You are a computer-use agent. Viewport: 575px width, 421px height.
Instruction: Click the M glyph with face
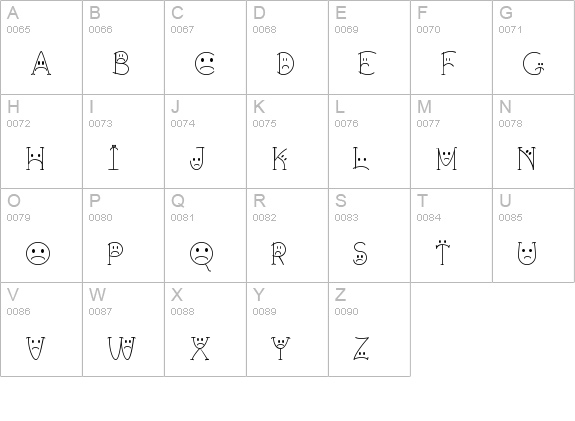click(447, 158)
